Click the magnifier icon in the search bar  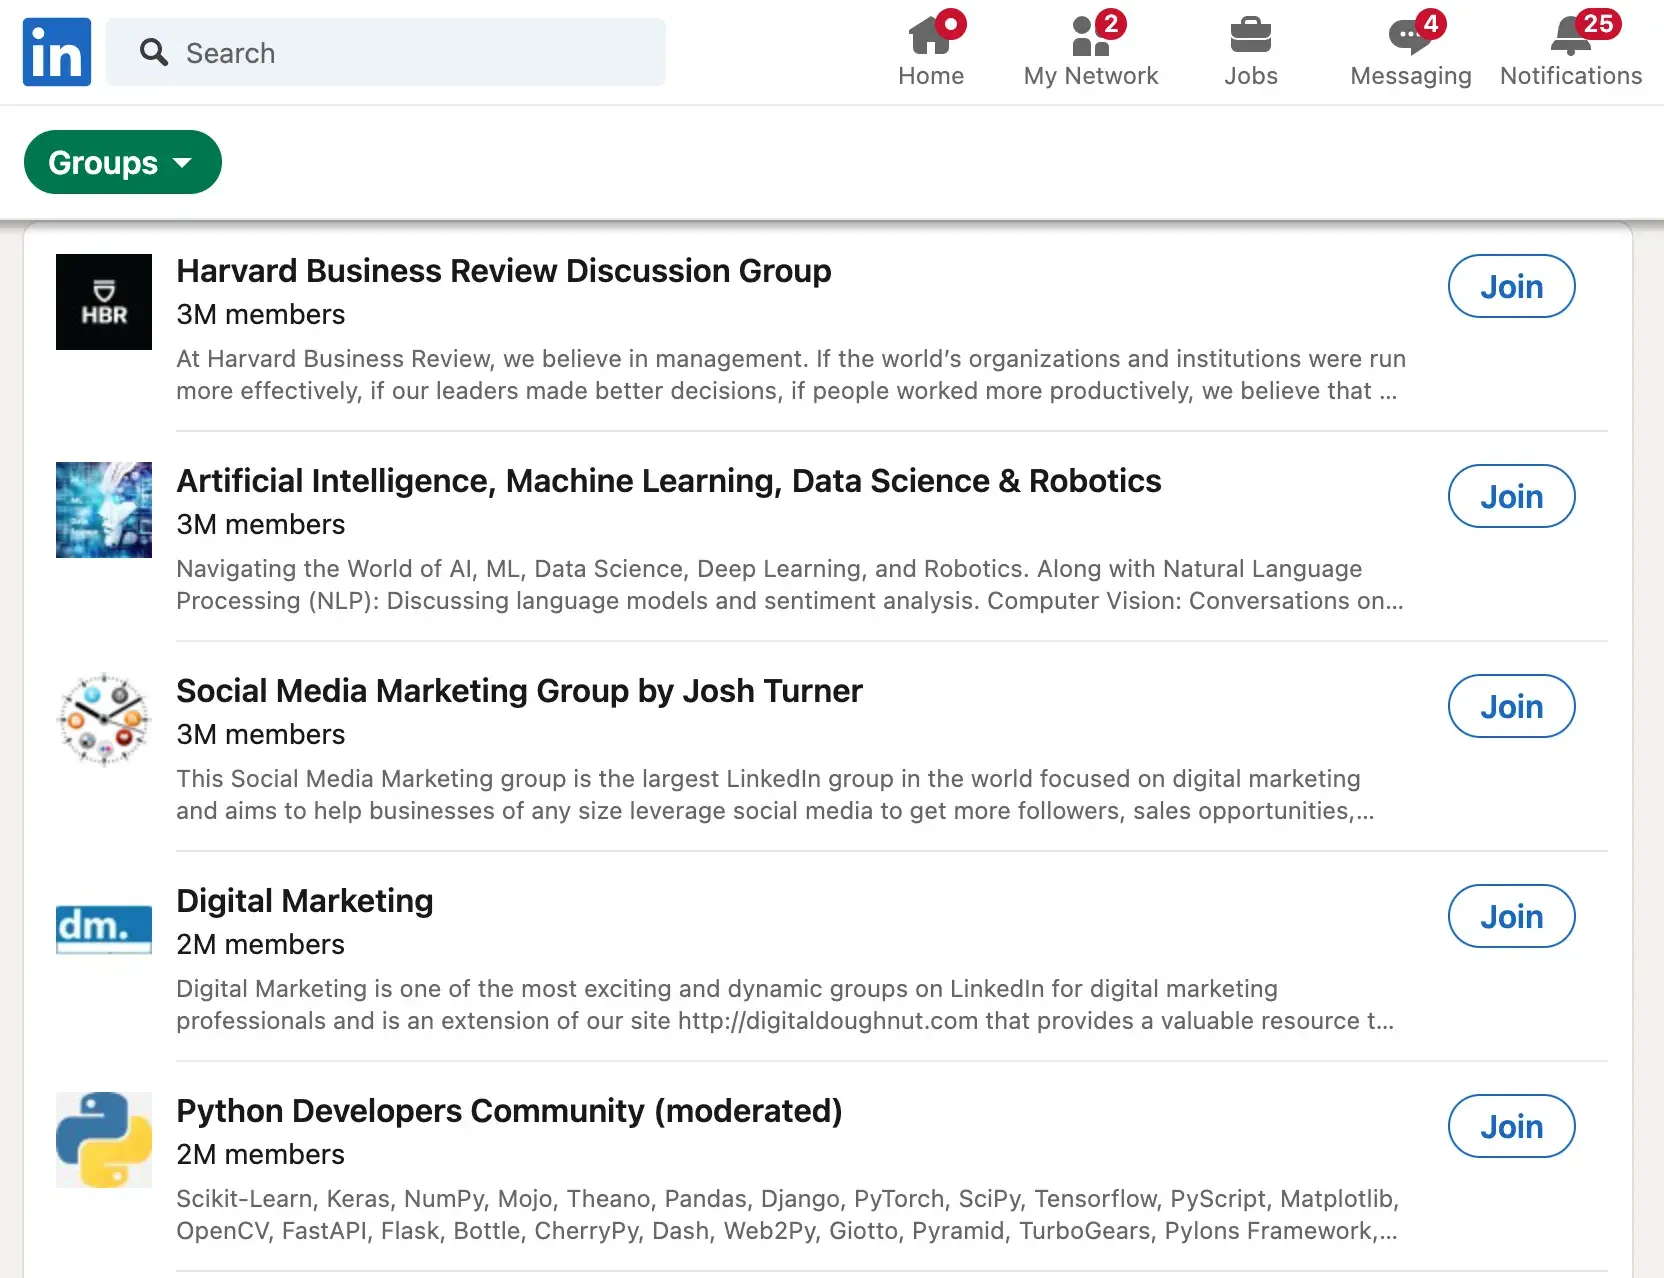pyautogui.click(x=154, y=52)
